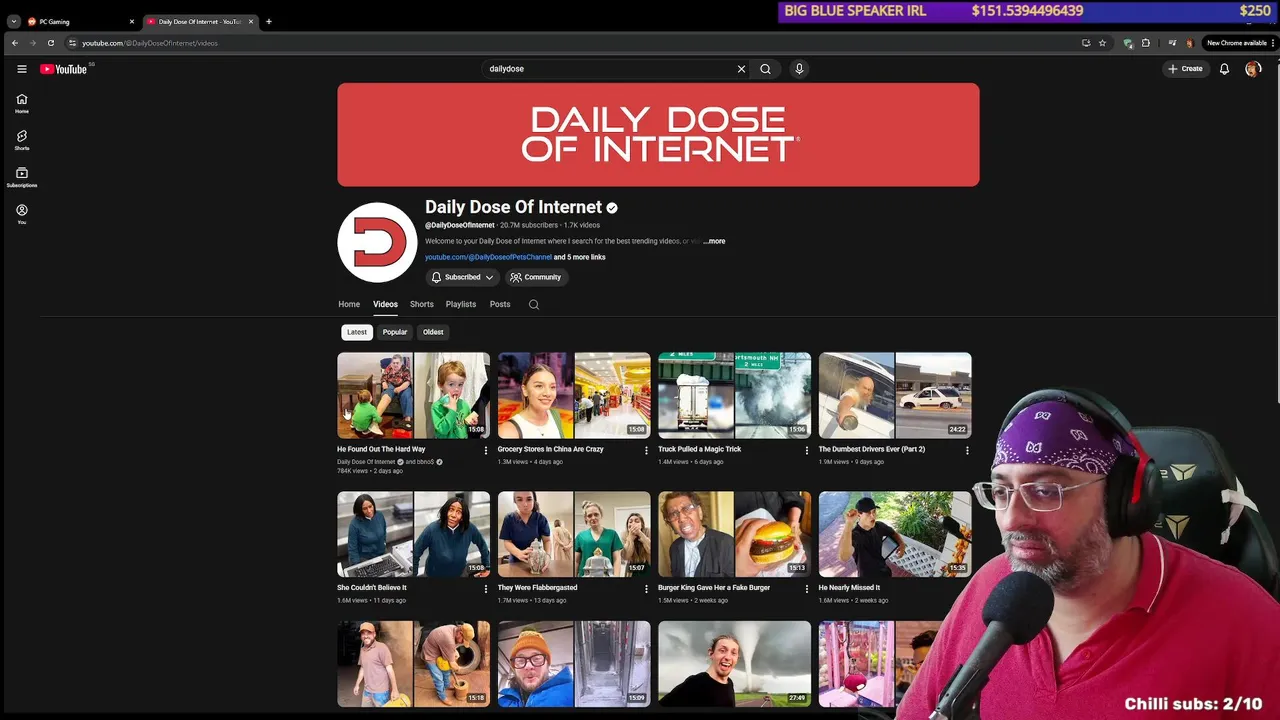The height and width of the screenshot is (720, 1280).
Task: Open Truck Pulled a Magic Trick thumbnail
Action: 734,395
